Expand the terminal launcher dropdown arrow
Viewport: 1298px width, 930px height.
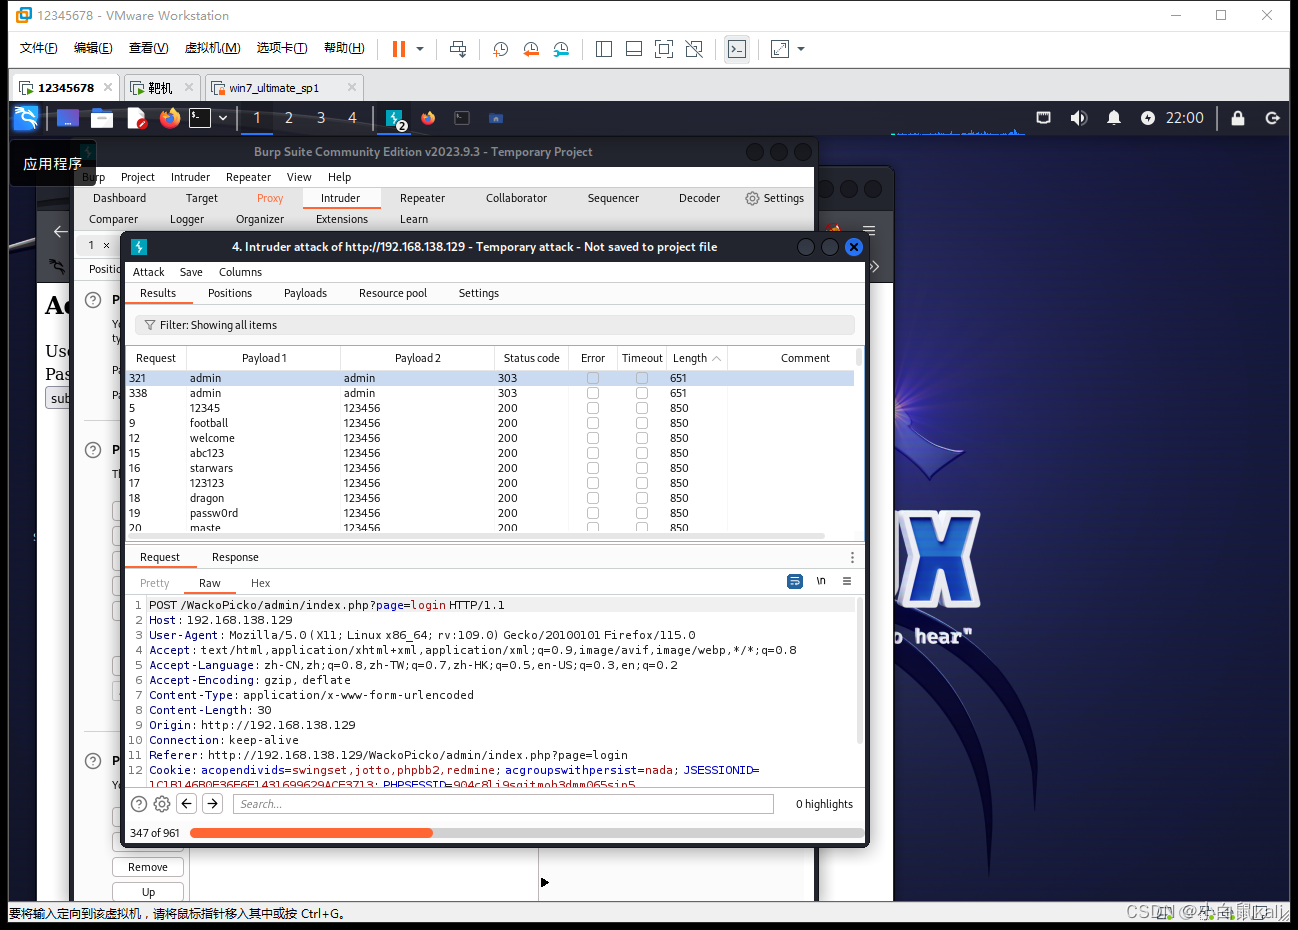pyautogui.click(x=223, y=118)
